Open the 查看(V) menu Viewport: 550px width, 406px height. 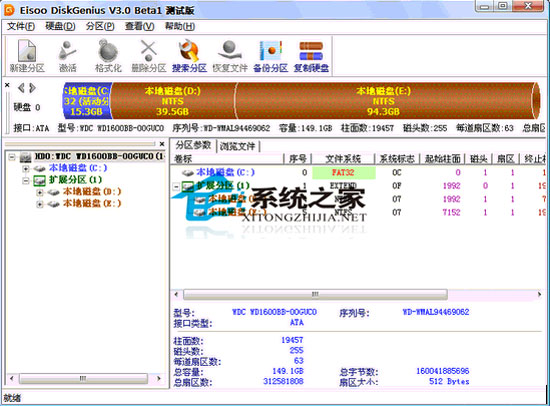click(x=140, y=26)
